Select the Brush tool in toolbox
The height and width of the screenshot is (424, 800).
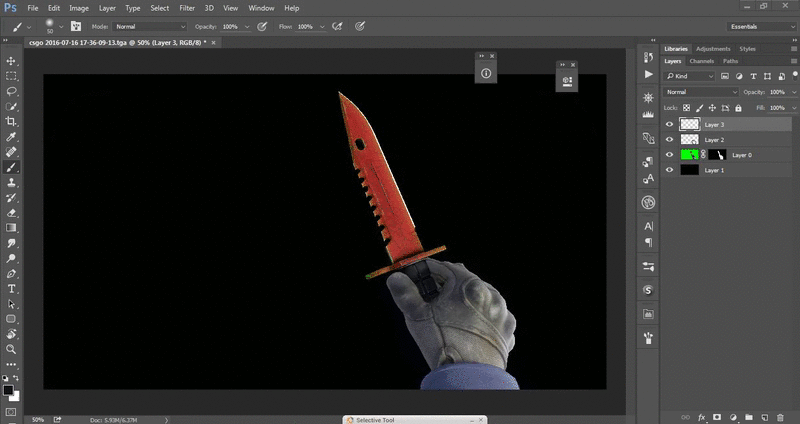(11, 167)
